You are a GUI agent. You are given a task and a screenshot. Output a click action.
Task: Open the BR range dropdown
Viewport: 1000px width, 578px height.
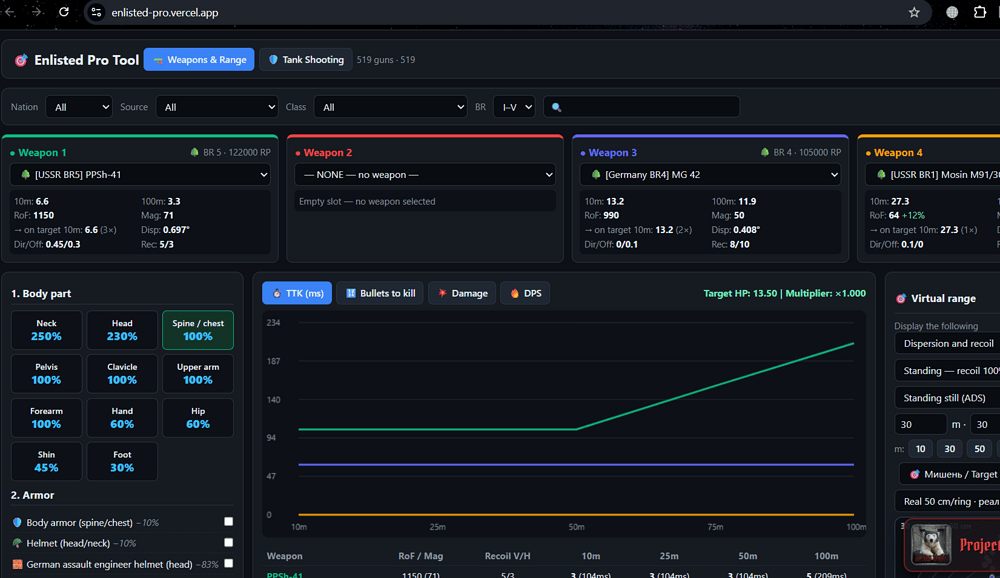[x=514, y=107]
